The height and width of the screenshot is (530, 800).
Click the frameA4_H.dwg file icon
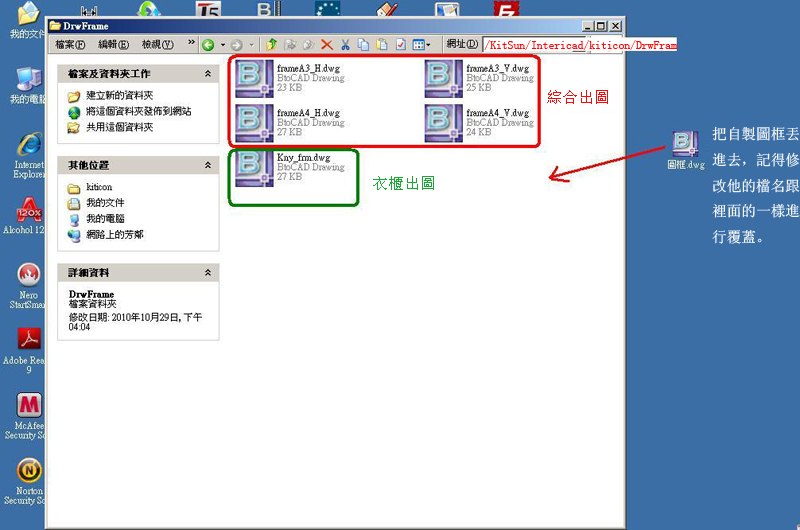[255, 124]
